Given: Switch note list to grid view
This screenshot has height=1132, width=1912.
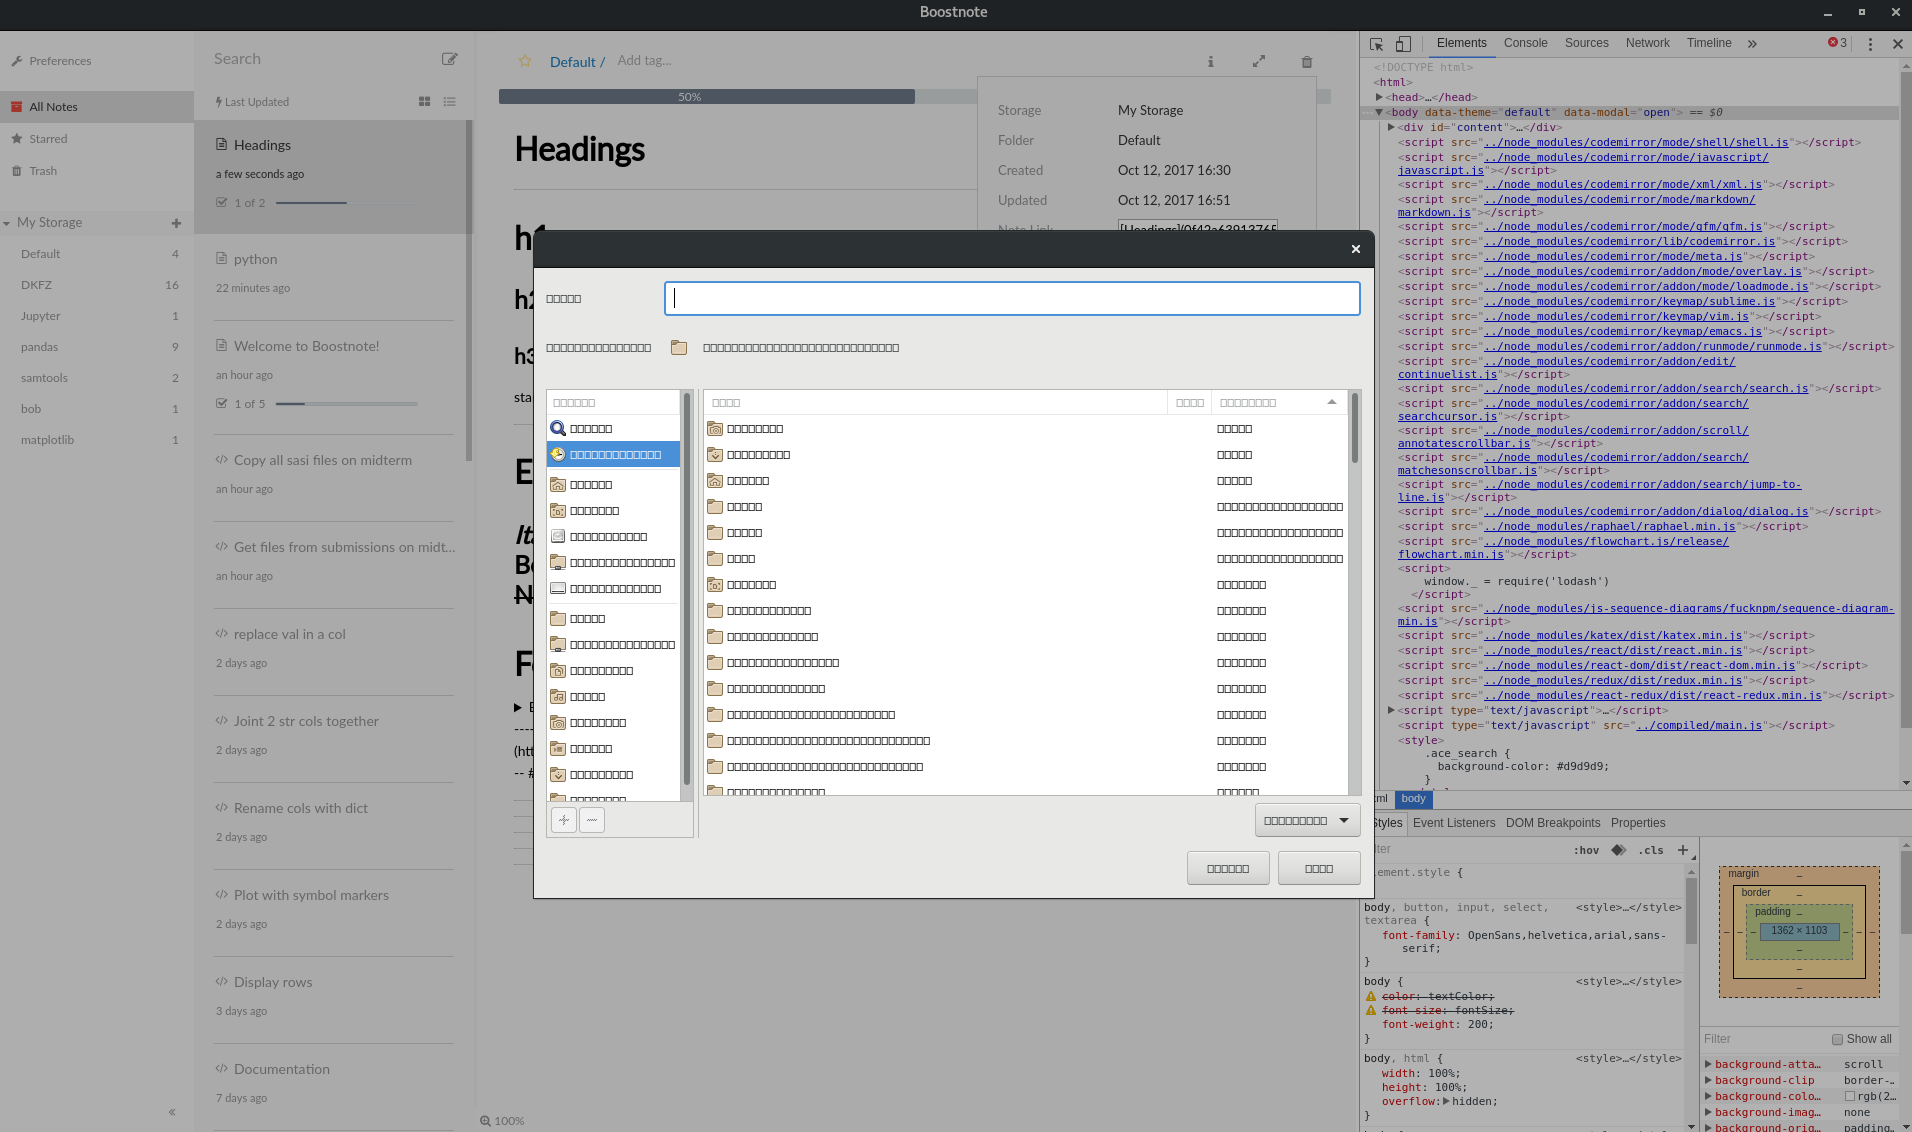Looking at the screenshot, I should coord(424,102).
